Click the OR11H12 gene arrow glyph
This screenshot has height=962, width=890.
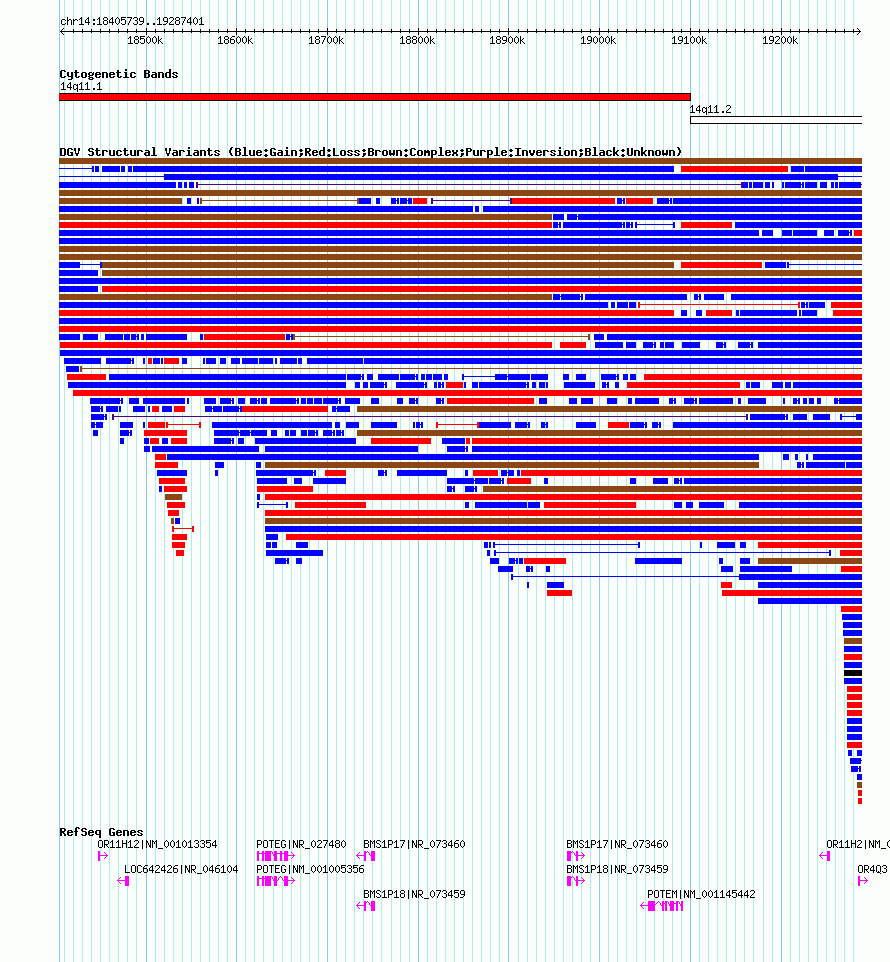click(x=102, y=856)
